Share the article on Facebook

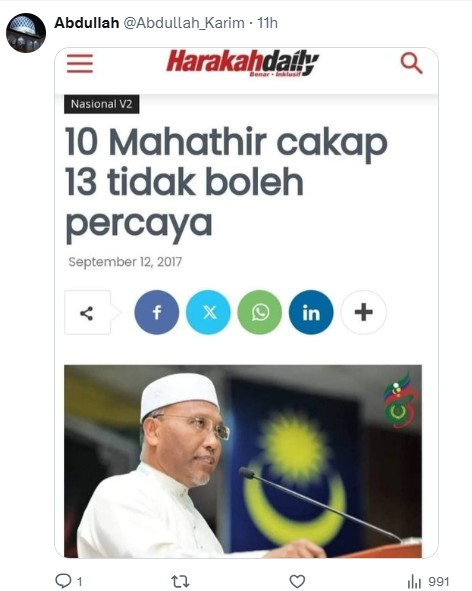(x=157, y=312)
